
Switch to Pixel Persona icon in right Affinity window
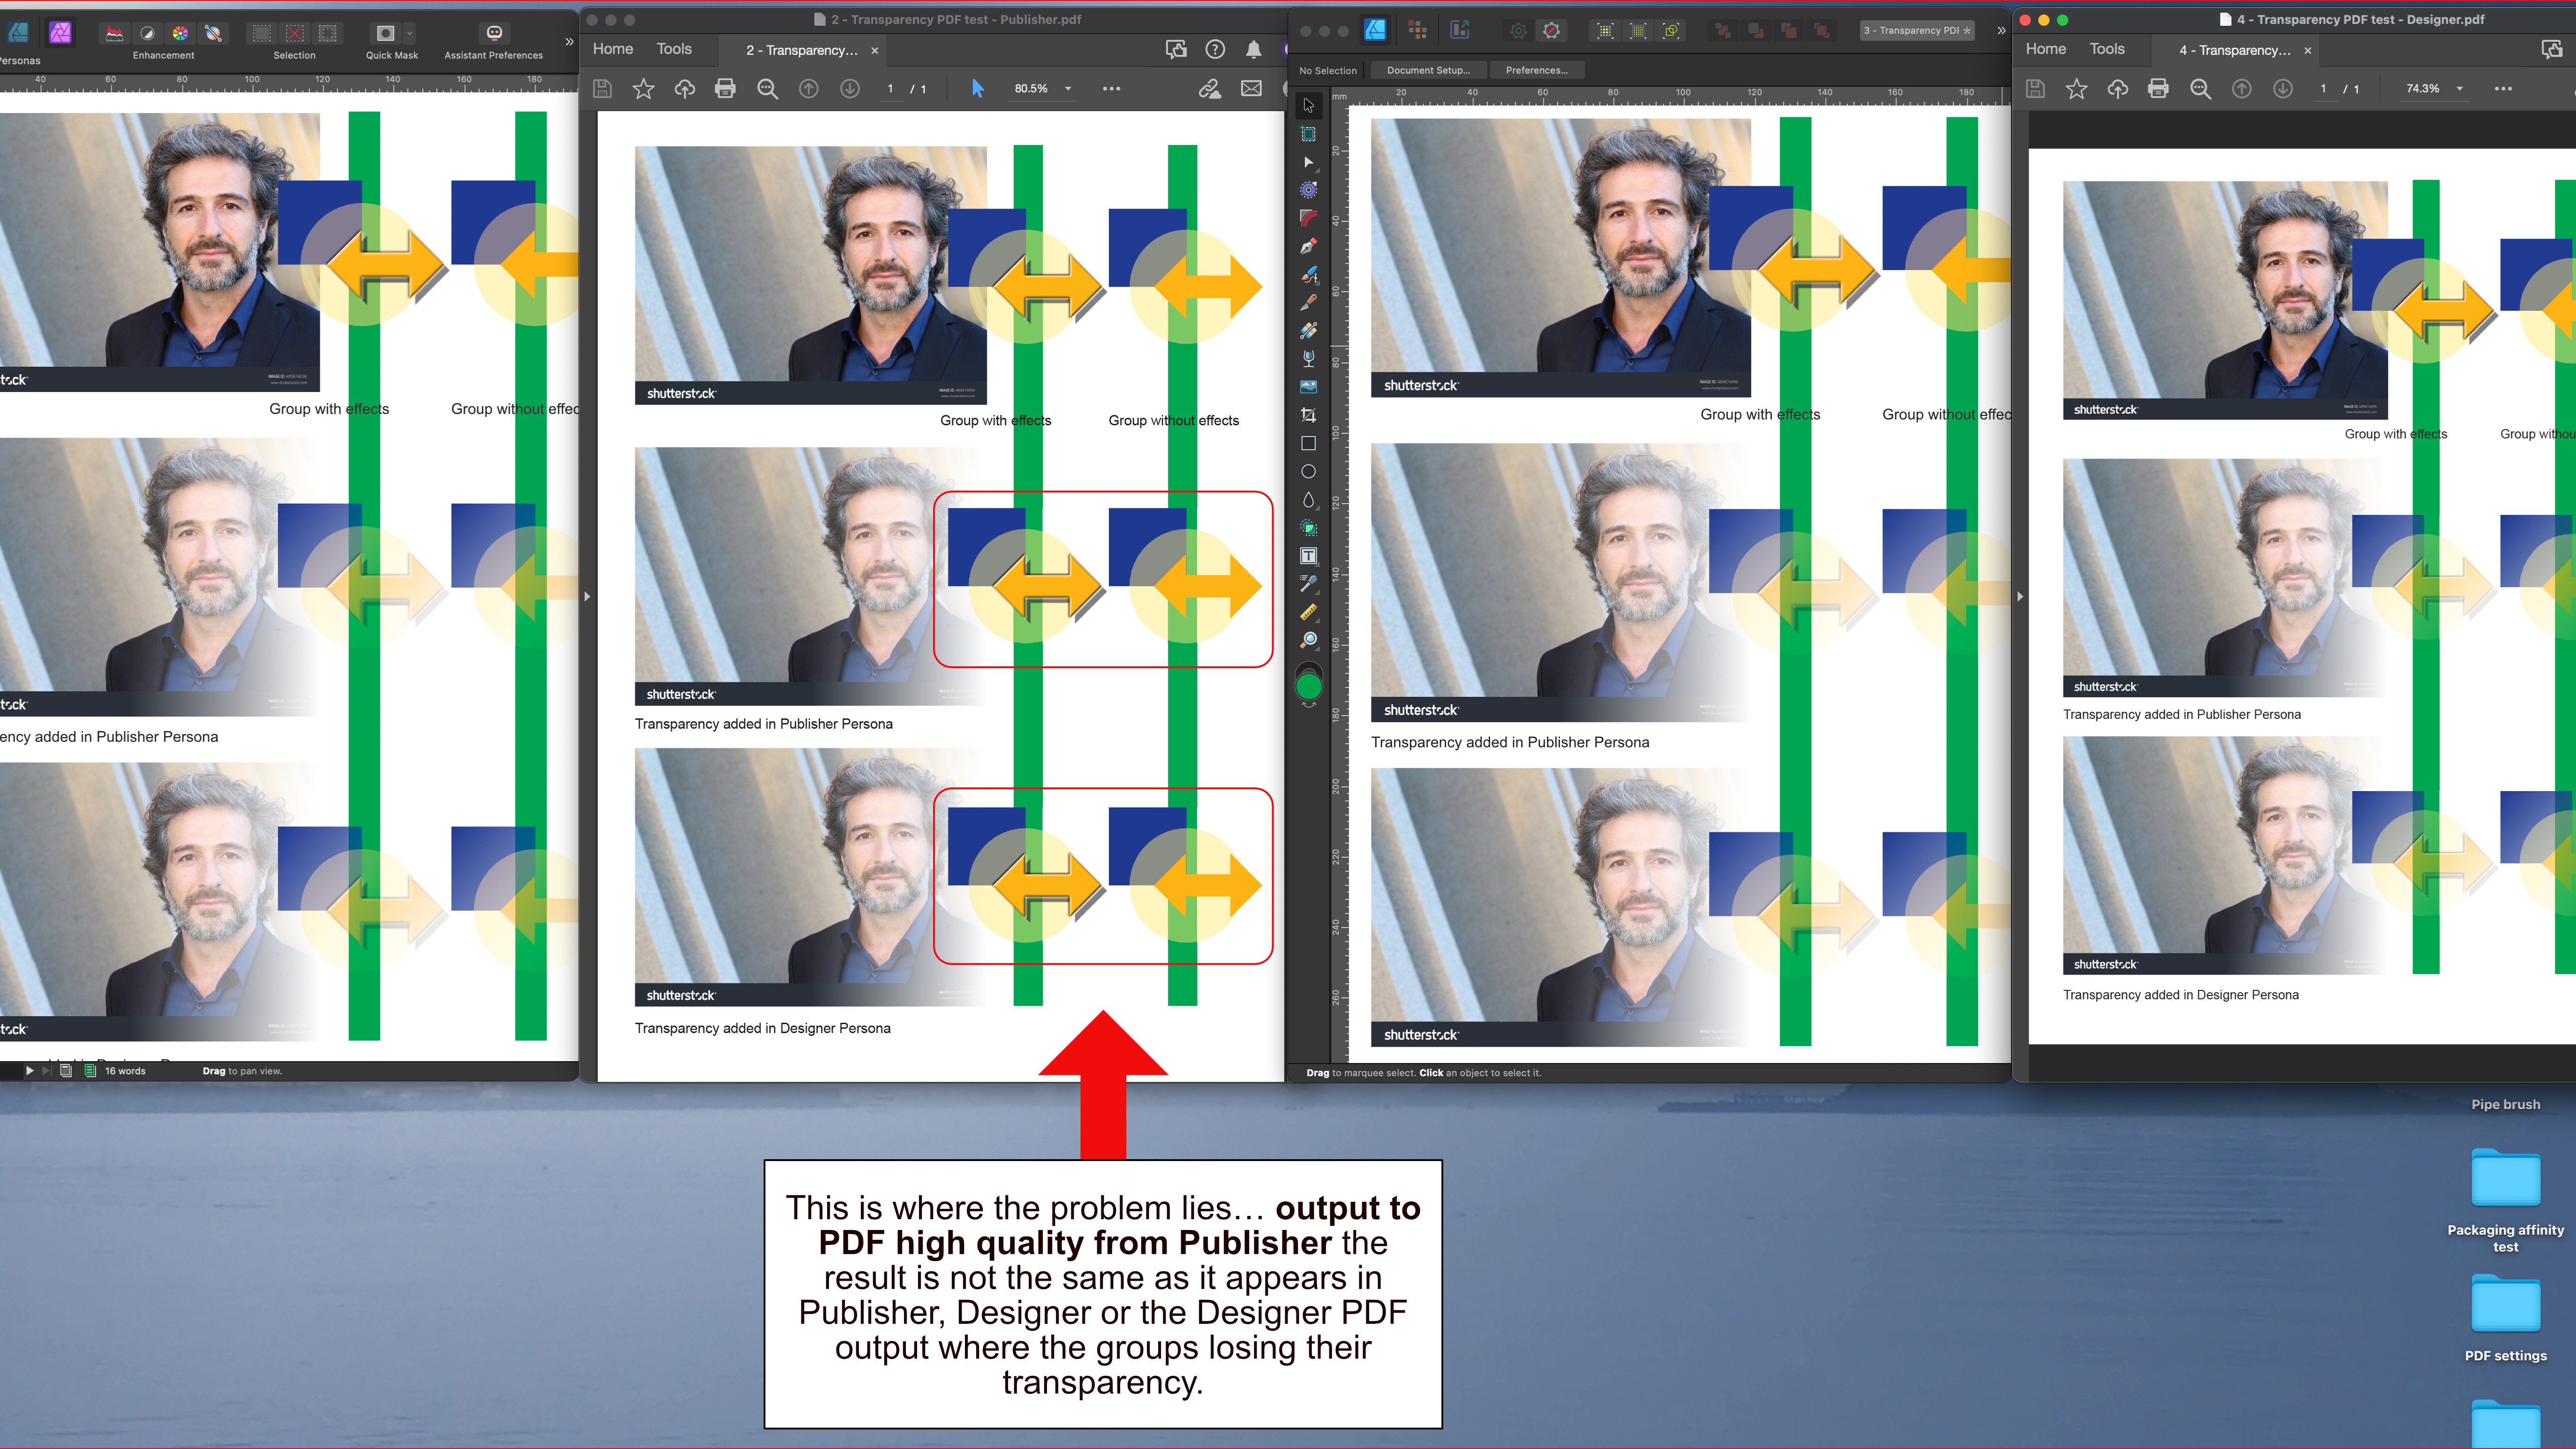click(1417, 31)
